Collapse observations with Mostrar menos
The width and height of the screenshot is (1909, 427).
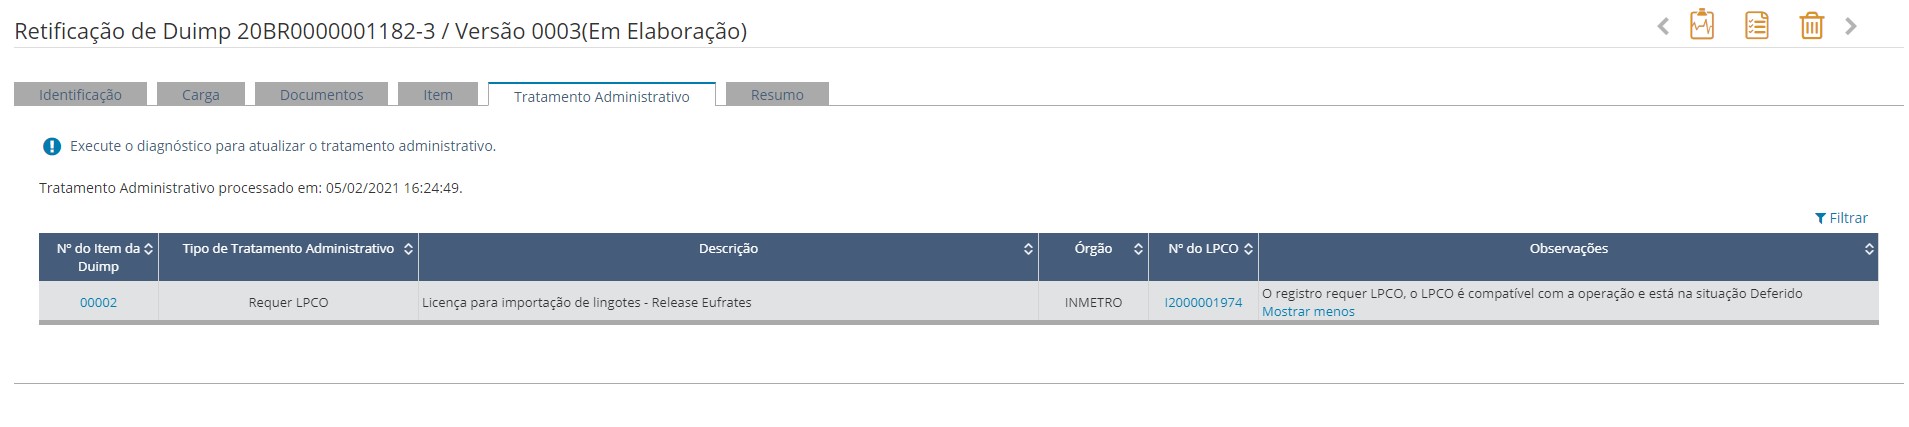[x=1308, y=312]
